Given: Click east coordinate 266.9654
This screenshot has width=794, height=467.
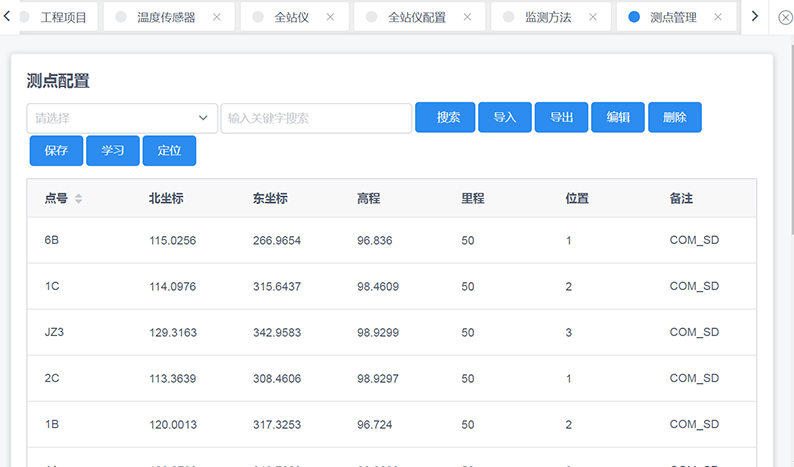Looking at the screenshot, I should 277,241.
